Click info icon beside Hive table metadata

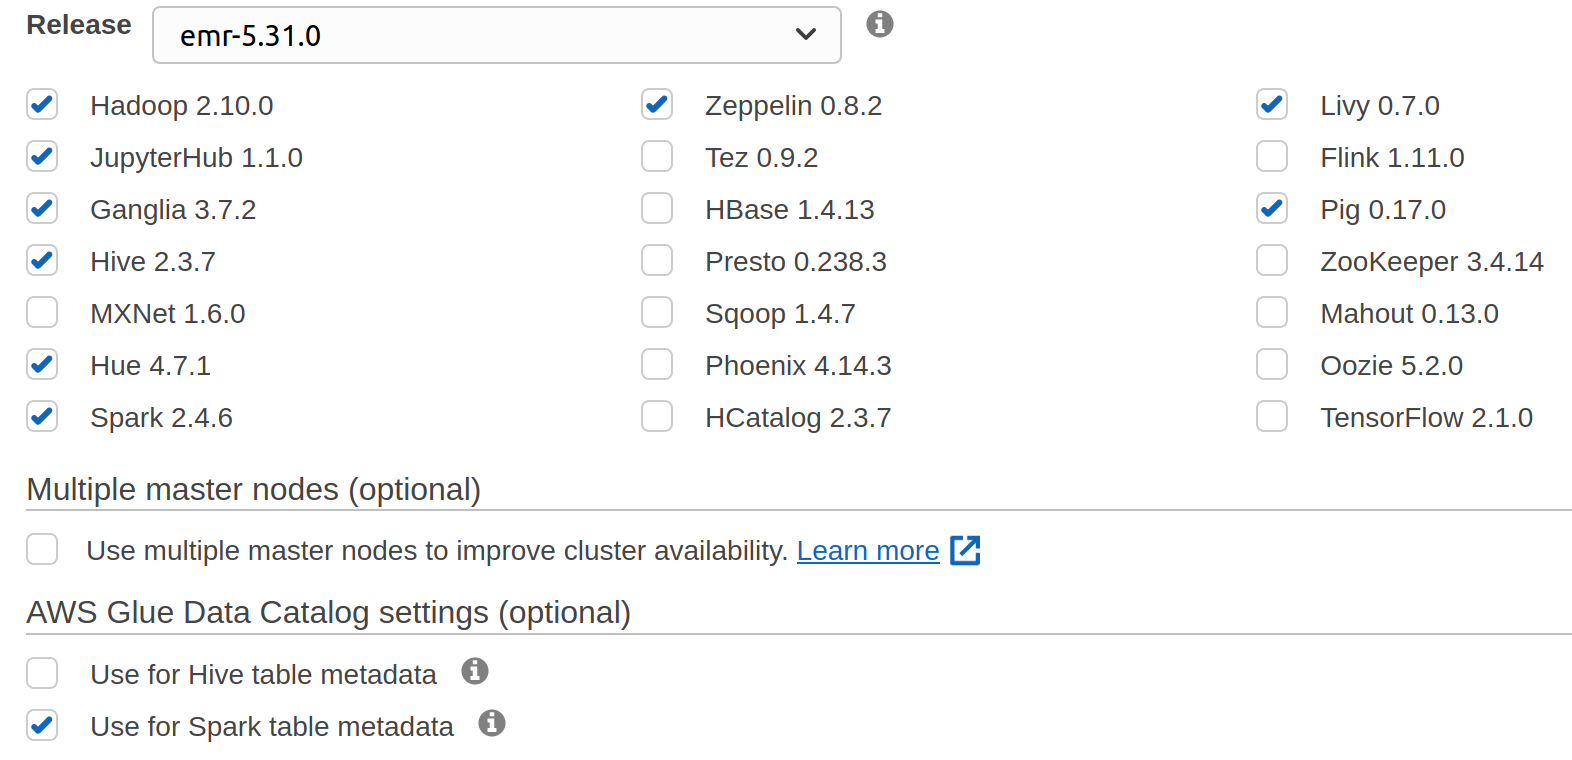click(x=475, y=671)
